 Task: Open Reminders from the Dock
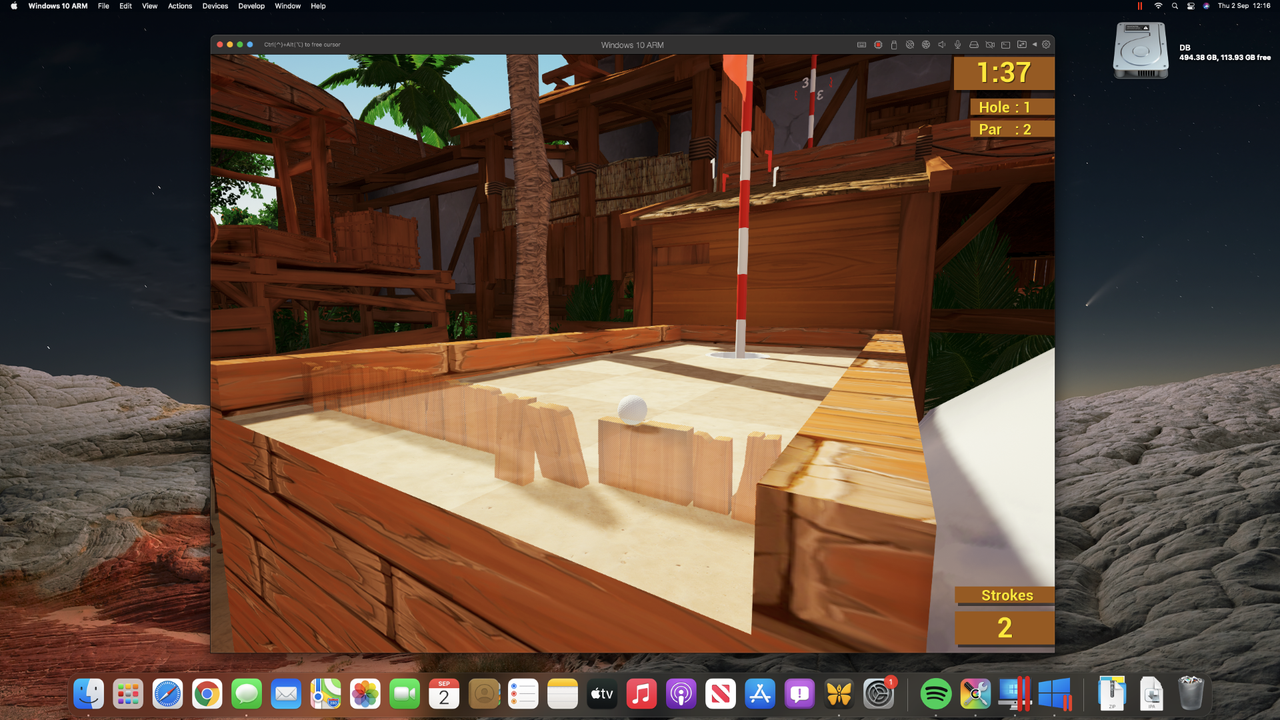click(523, 693)
